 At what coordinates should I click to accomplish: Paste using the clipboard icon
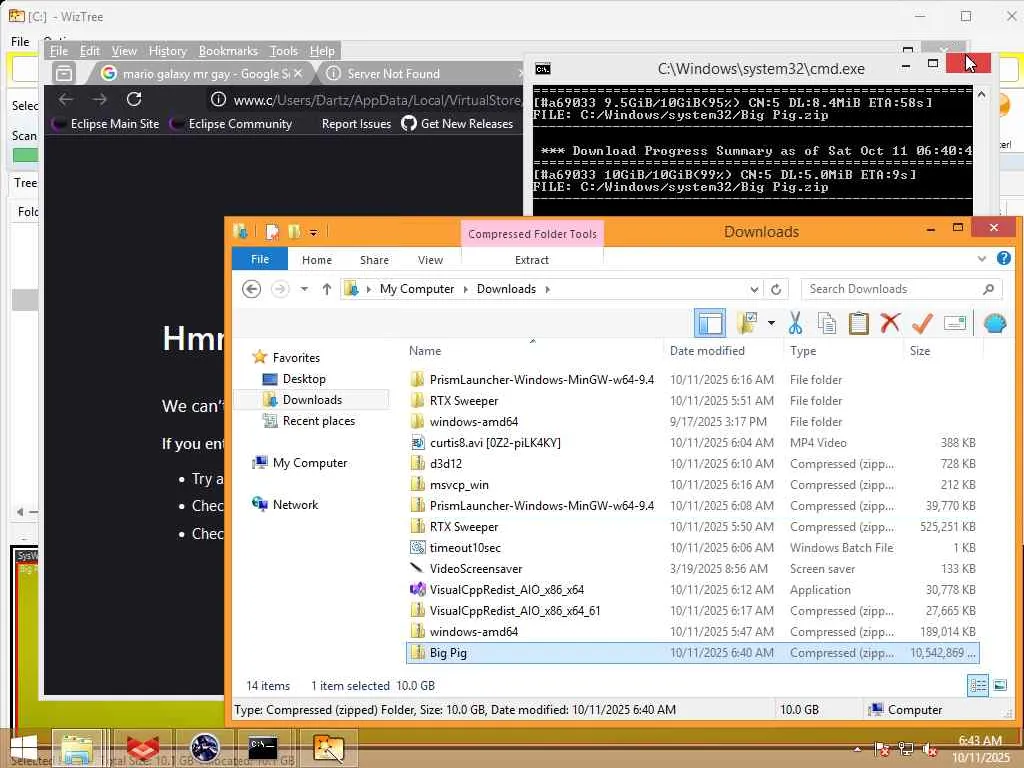coord(858,323)
